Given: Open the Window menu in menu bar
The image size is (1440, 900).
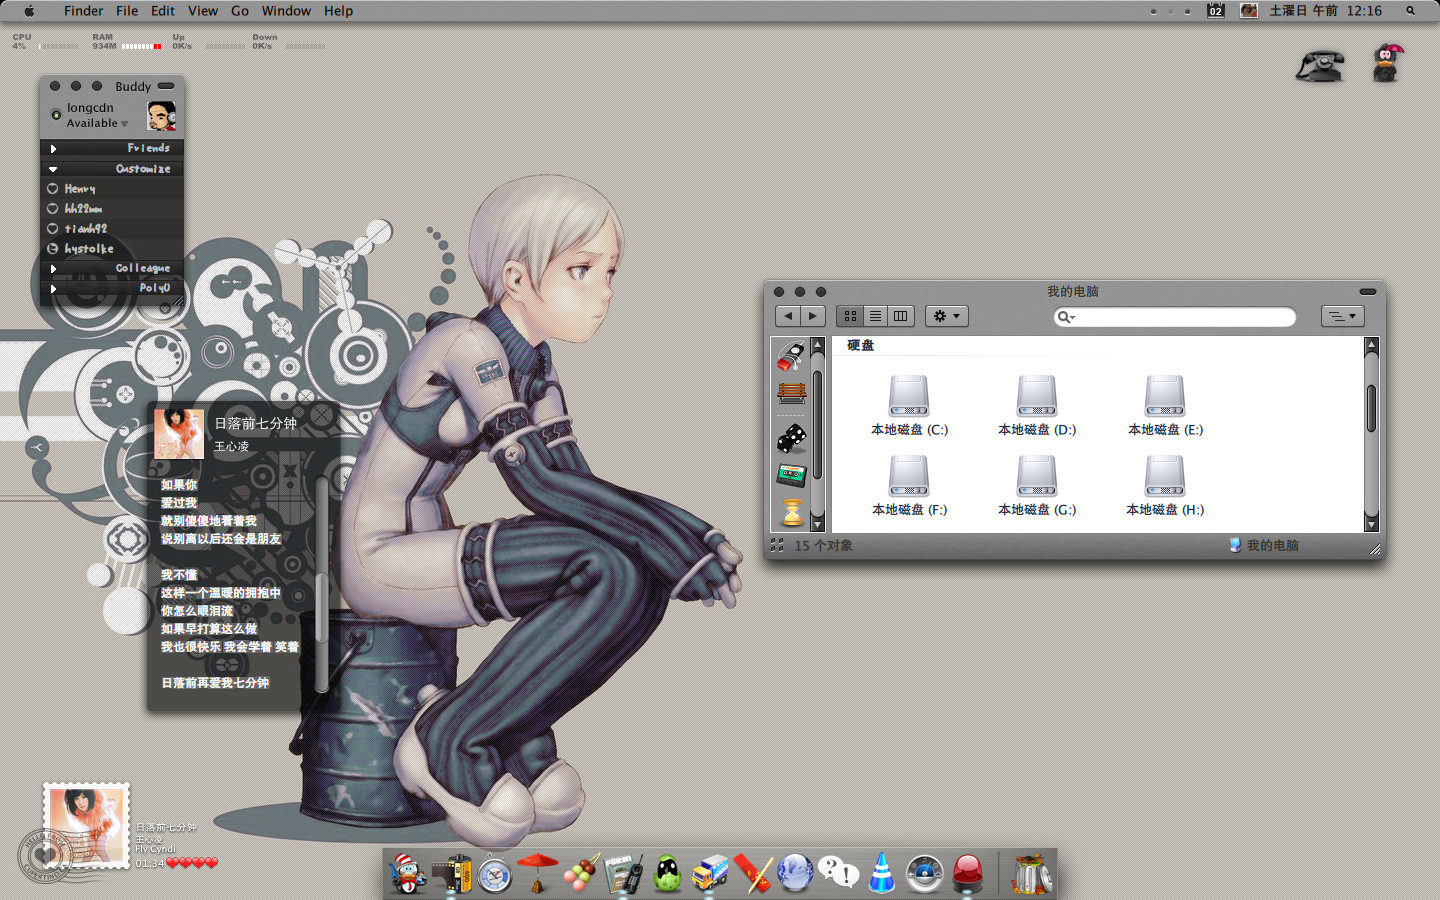Looking at the screenshot, I should coord(286,11).
